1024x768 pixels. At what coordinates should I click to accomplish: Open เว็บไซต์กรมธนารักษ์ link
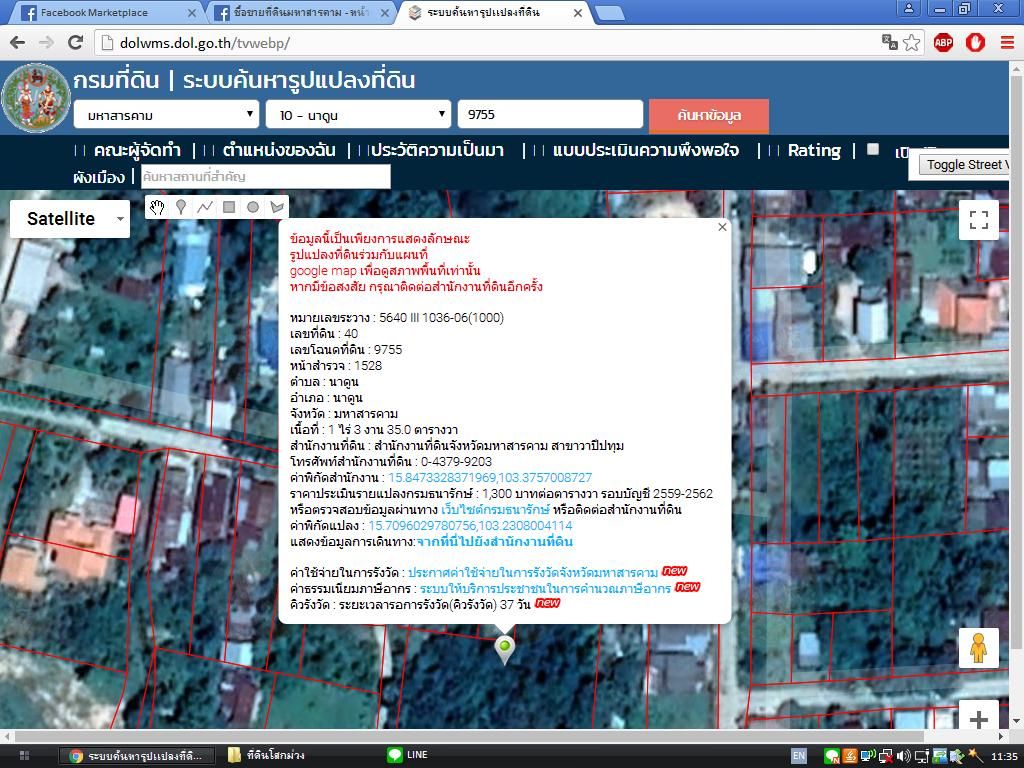[495, 509]
